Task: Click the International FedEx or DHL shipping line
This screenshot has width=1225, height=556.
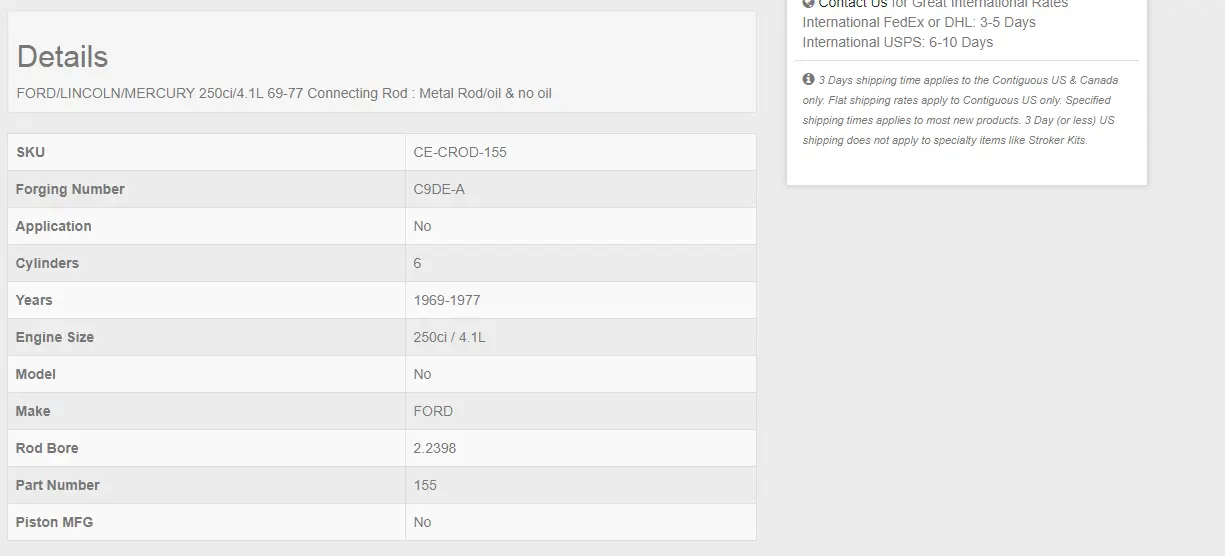Action: (919, 22)
